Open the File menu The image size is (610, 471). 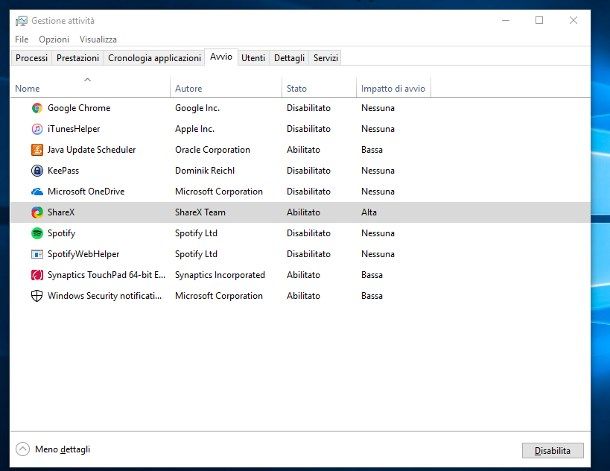22,39
